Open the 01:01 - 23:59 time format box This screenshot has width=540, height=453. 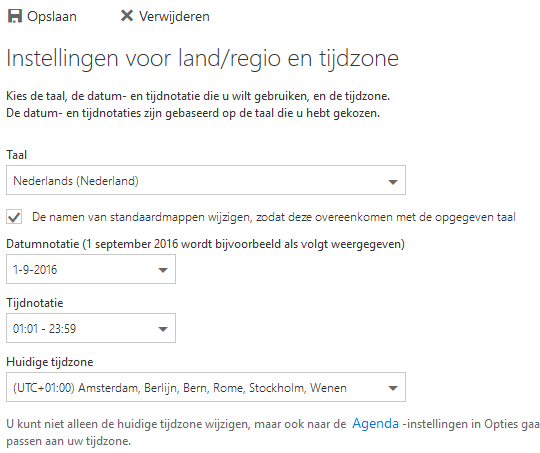click(91, 328)
